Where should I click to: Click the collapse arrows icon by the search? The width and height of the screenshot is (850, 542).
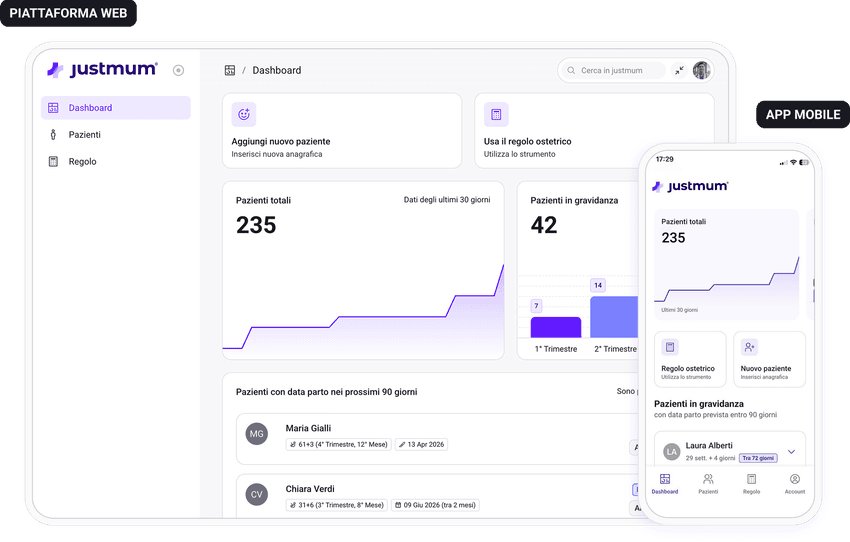pos(679,70)
